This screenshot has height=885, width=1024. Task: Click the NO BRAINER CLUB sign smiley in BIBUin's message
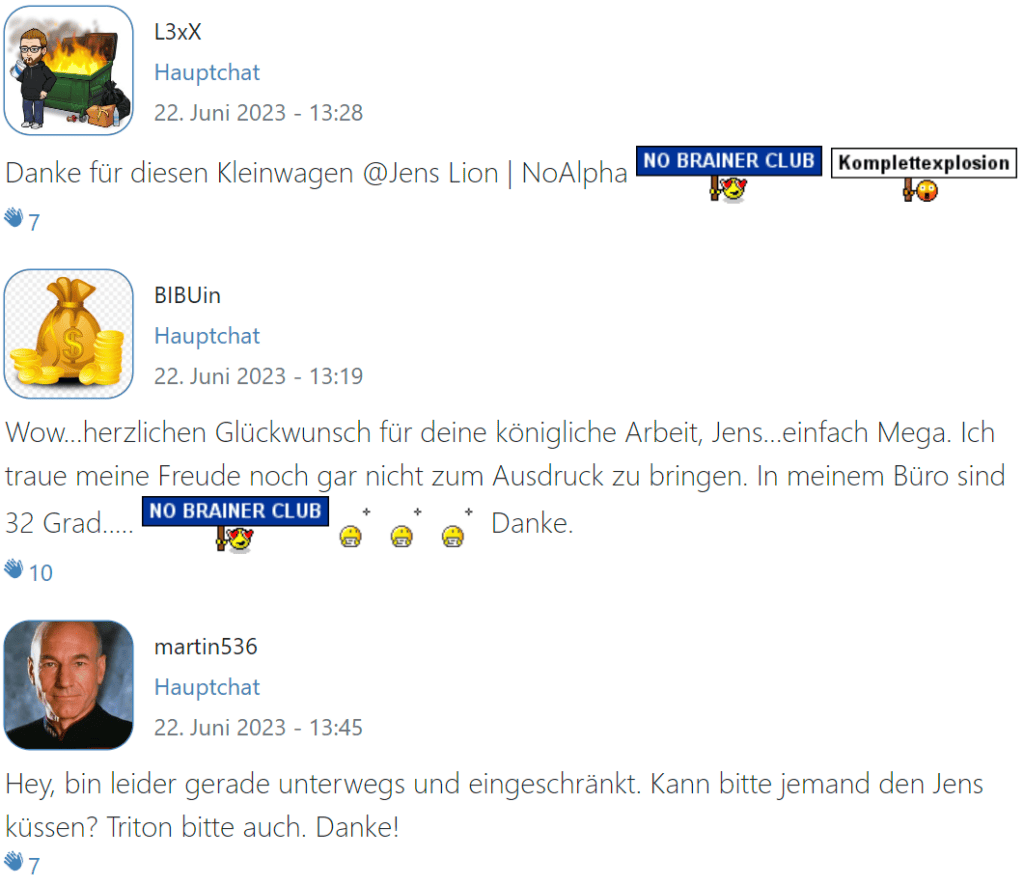pyautogui.click(x=235, y=524)
